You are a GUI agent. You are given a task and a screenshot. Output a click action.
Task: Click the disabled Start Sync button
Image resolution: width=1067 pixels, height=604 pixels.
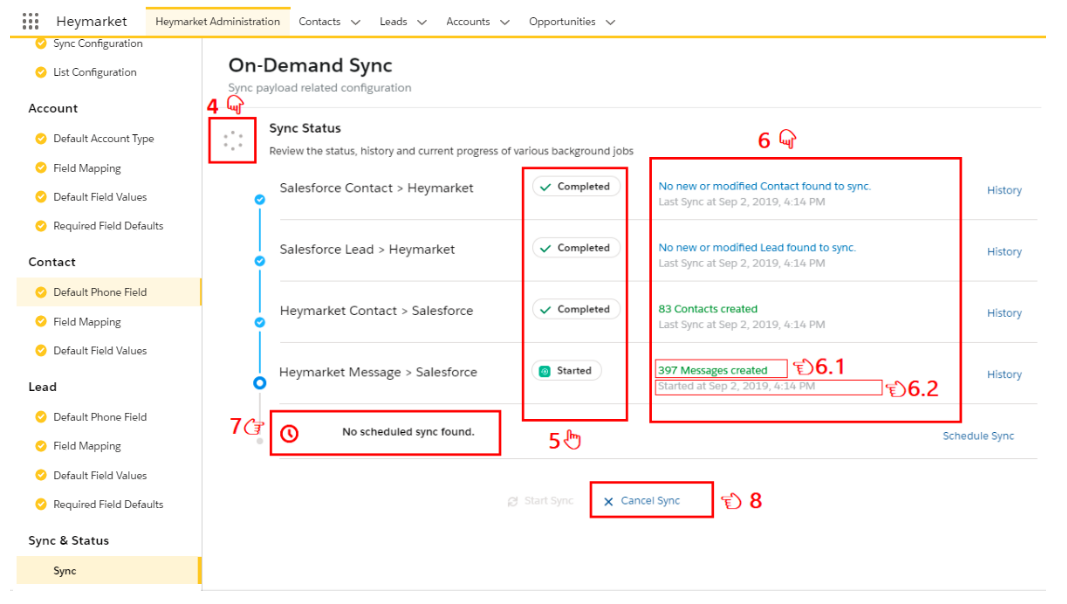click(540, 501)
